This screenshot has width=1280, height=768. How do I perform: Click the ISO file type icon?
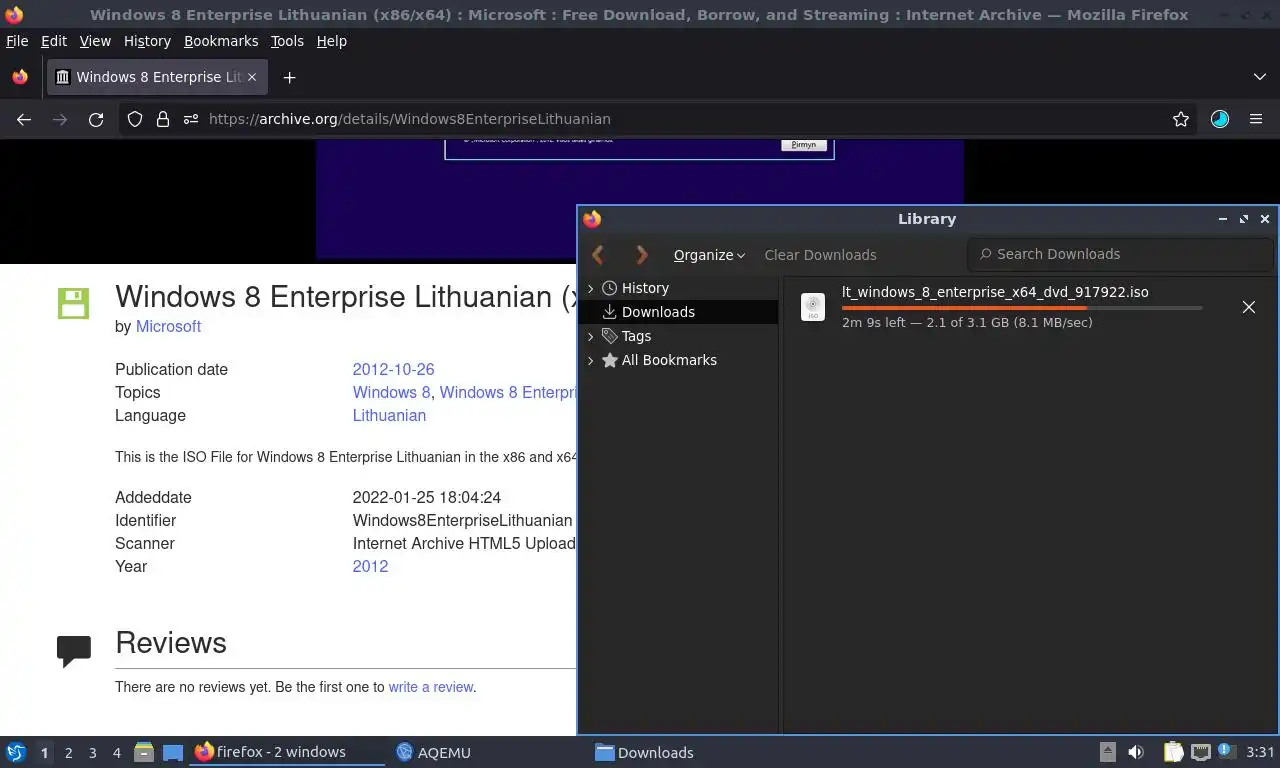[813, 307]
